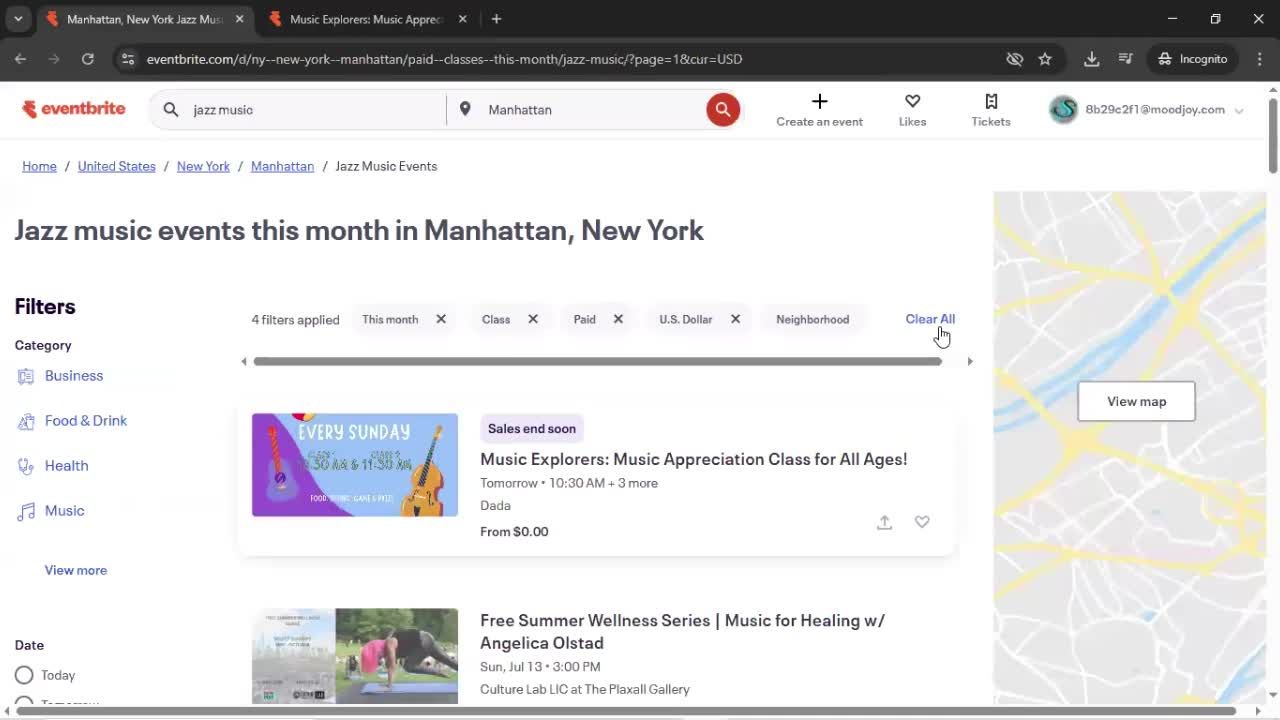Click the page vertical scrollbar
The width and height of the screenshot is (1280, 720).
tap(1272, 135)
